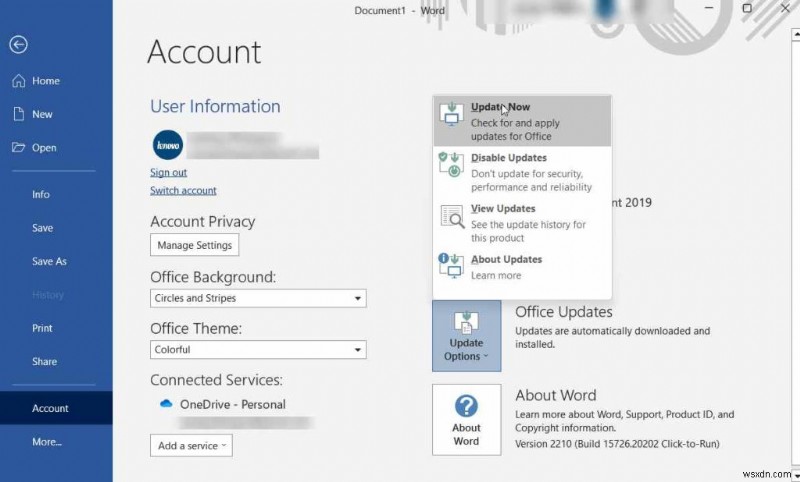
Task: Click the Manage Settings button
Action: (194, 245)
